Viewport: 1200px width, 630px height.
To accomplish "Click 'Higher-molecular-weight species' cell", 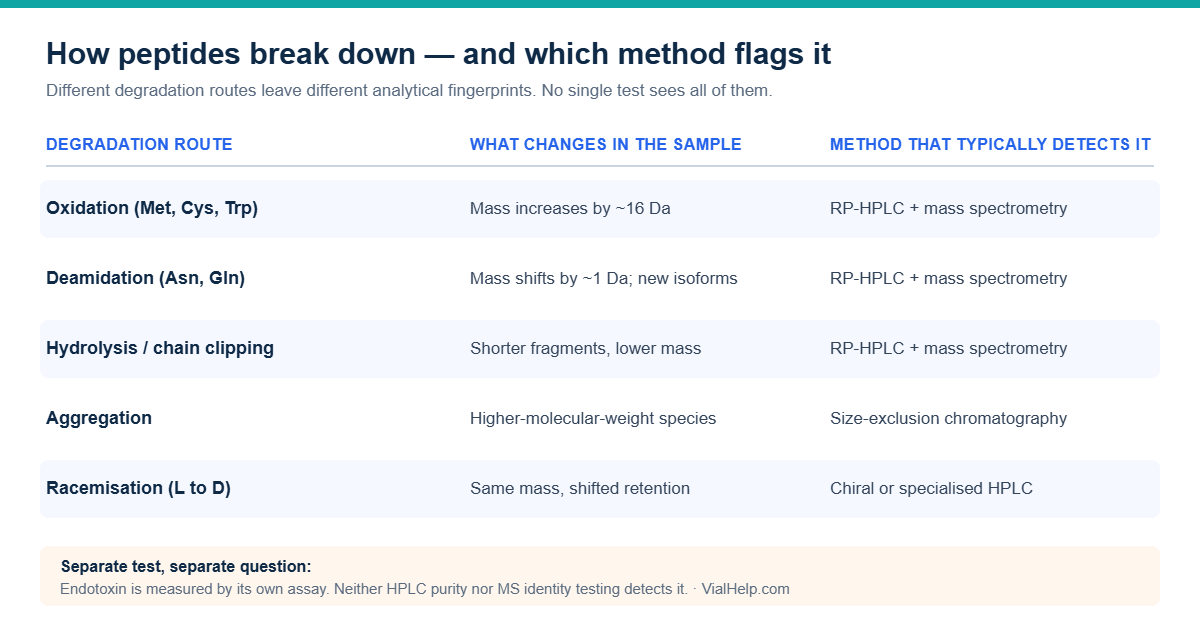I will (x=593, y=419).
